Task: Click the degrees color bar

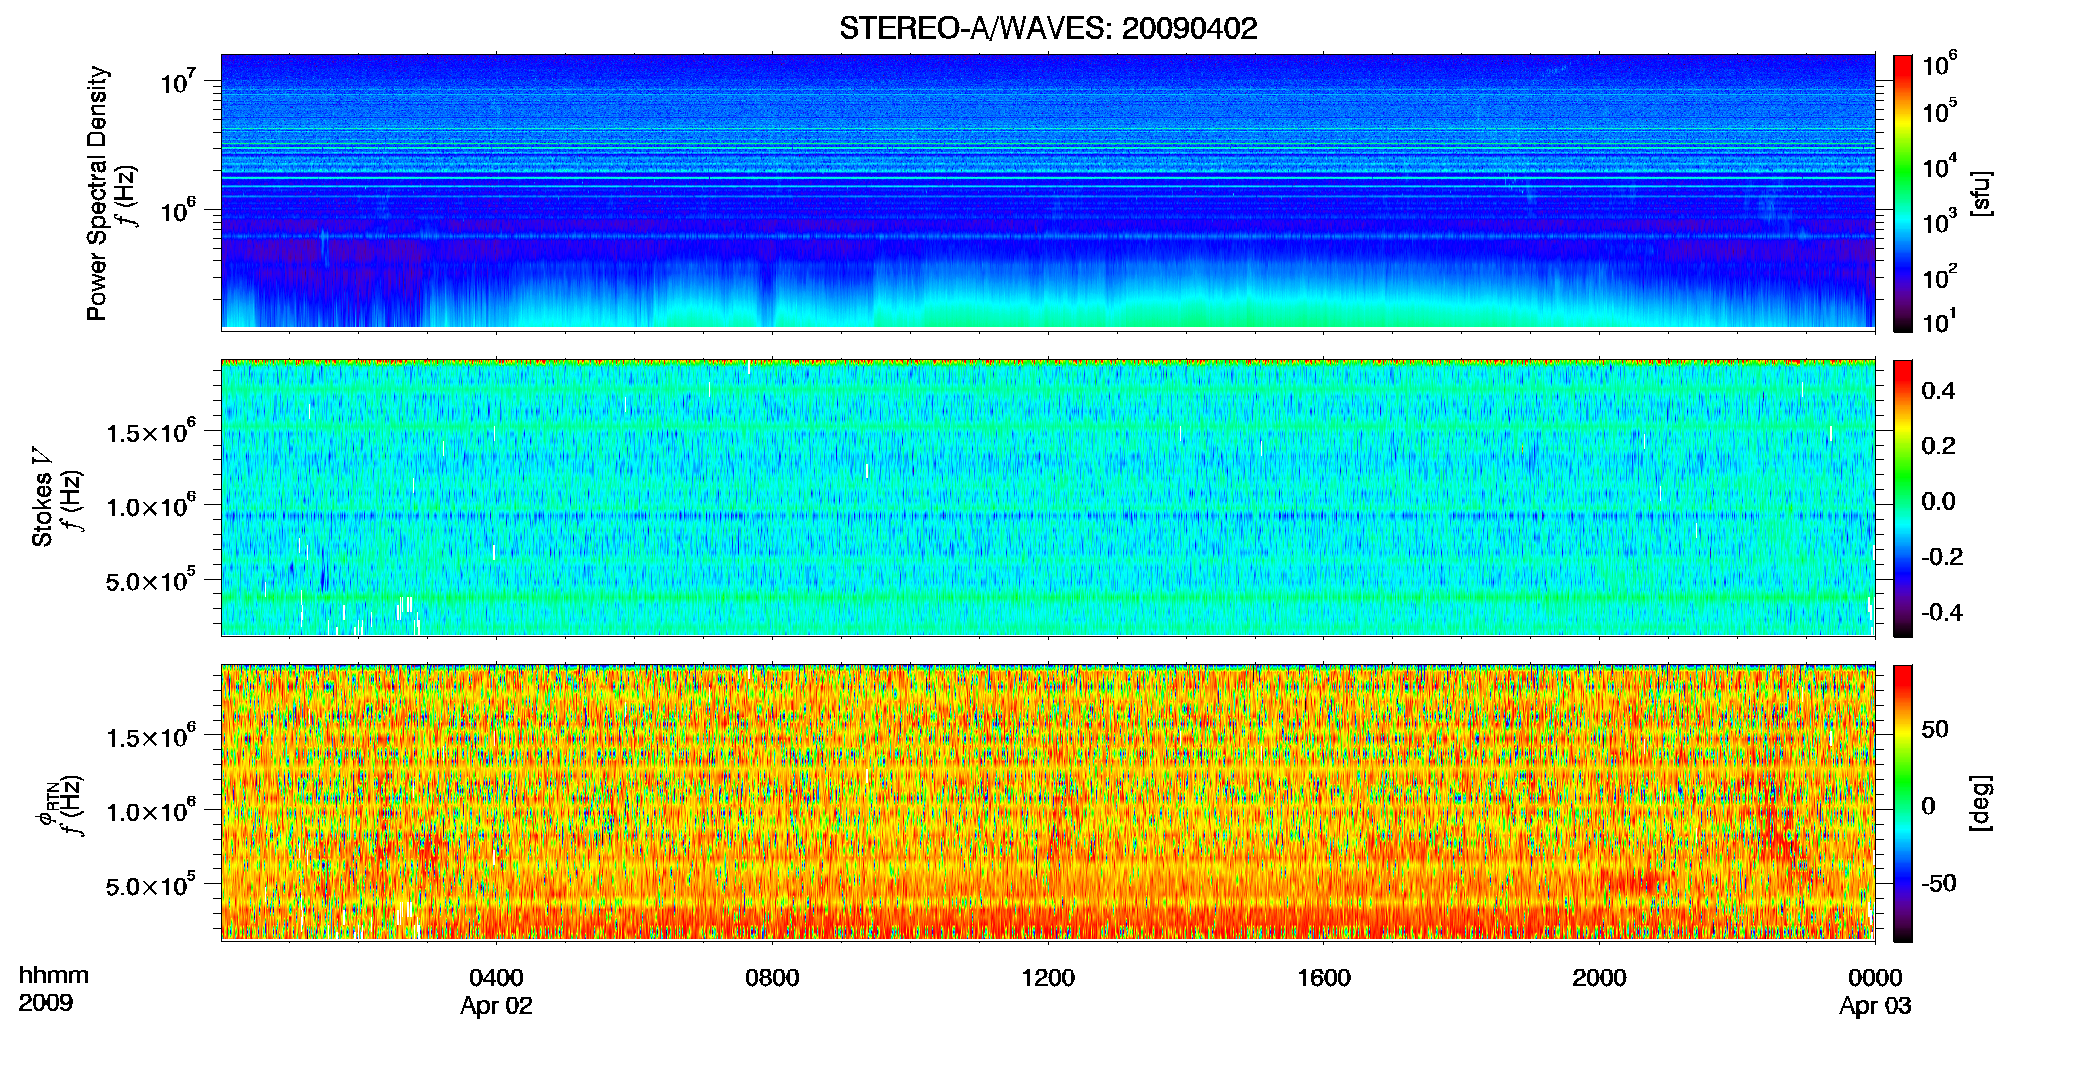Action: (1903, 803)
